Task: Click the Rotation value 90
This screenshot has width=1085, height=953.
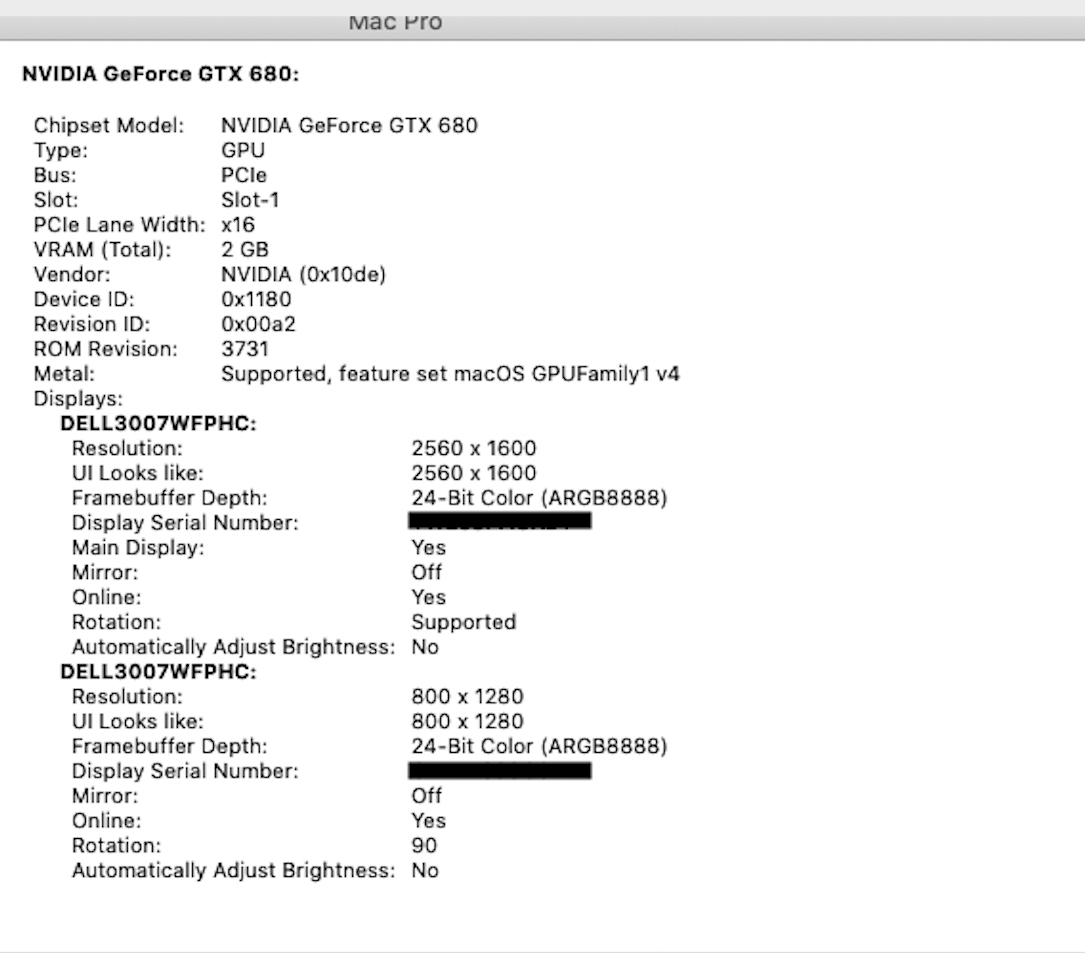Action: [424, 846]
